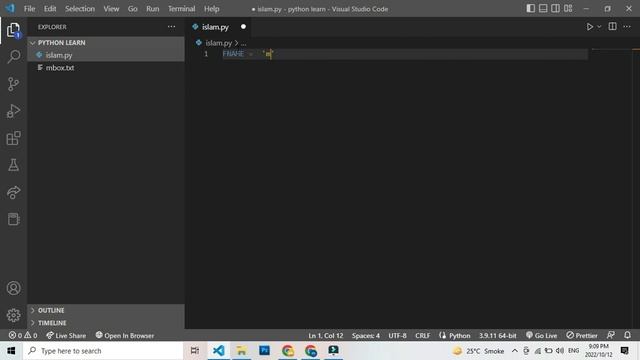Collapse the PYTHON LEARN folder
The width and height of the screenshot is (640, 360).
106,42
